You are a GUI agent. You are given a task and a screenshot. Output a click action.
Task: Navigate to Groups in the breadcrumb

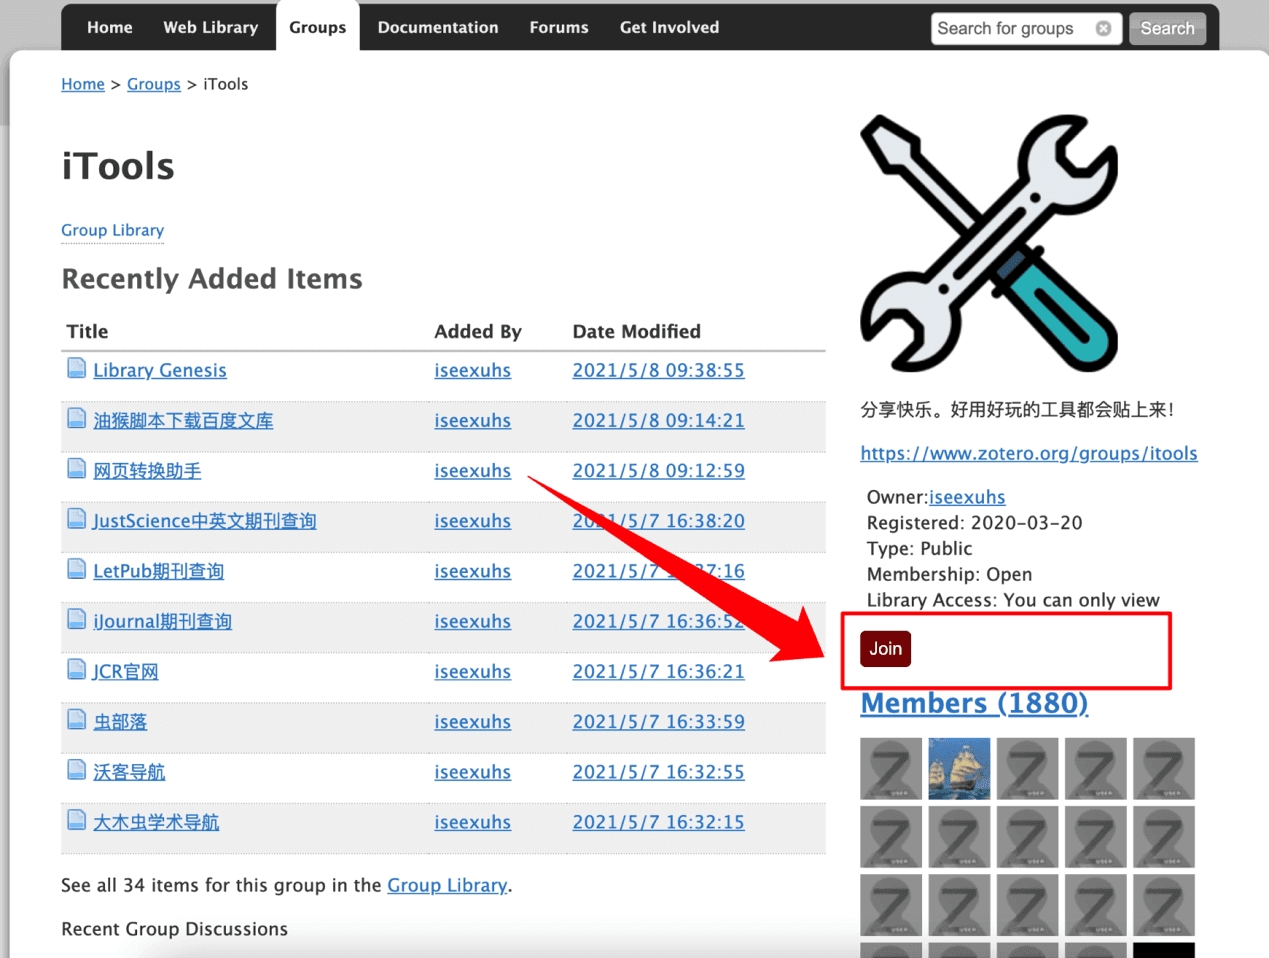click(x=153, y=84)
